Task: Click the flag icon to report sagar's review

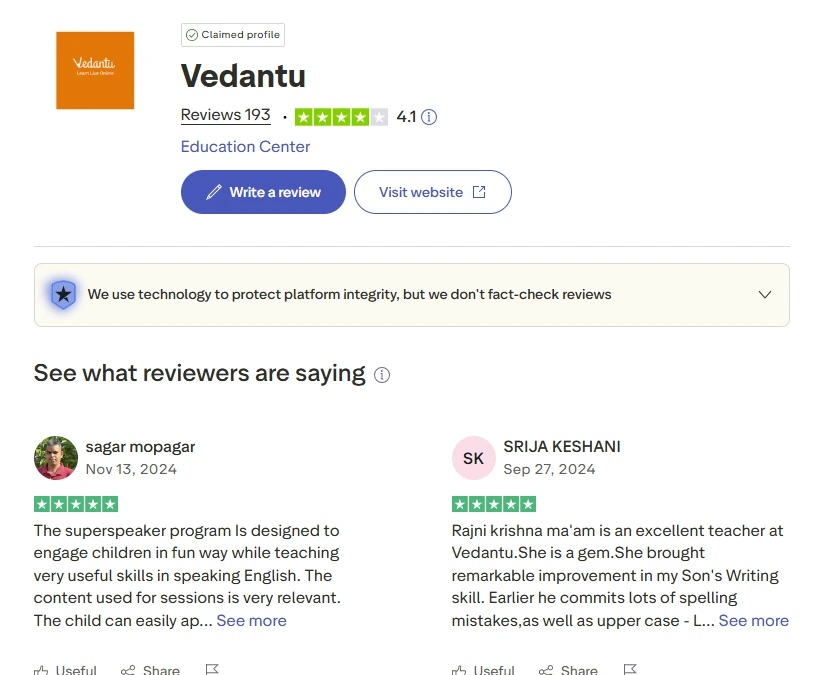Action: (212, 668)
